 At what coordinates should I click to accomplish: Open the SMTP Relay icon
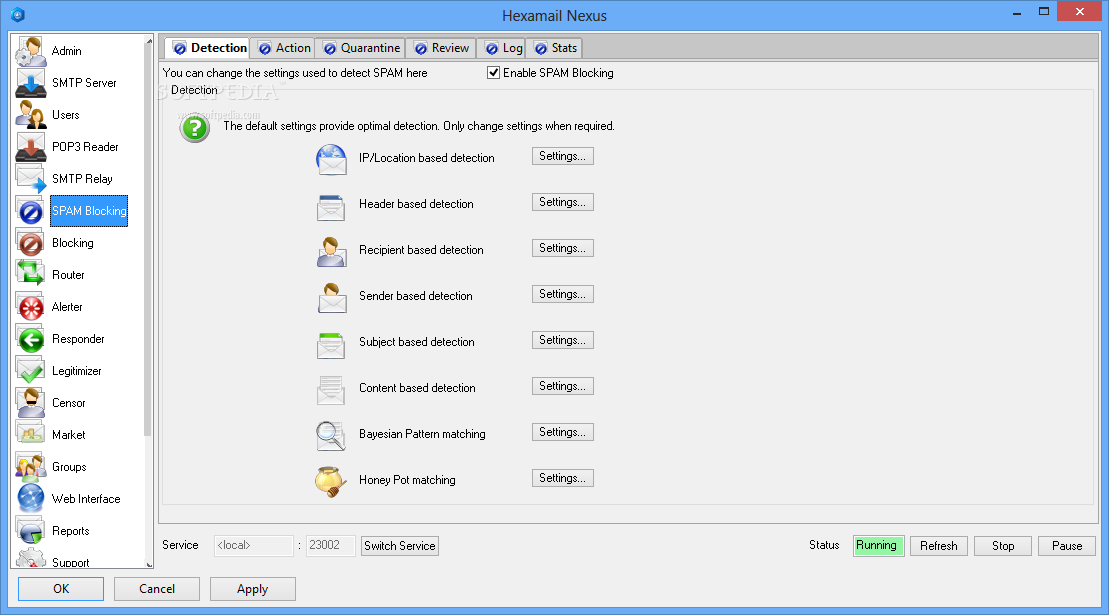click(x=31, y=179)
